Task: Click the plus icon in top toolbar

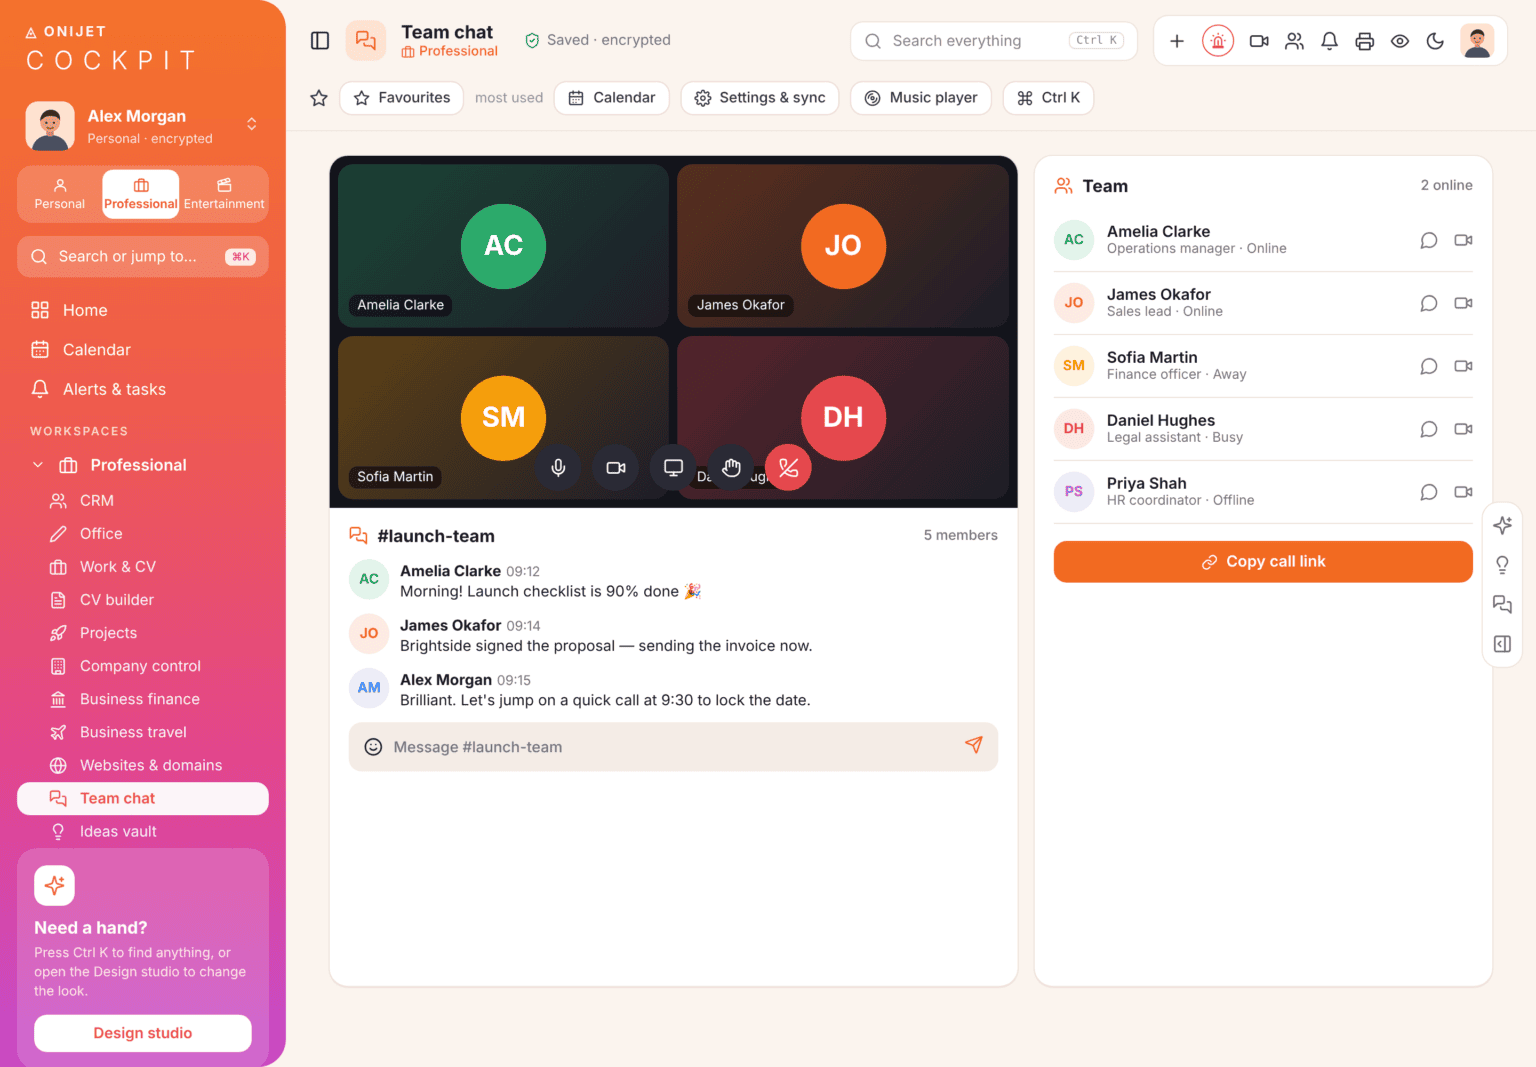Action: pos(1177,41)
